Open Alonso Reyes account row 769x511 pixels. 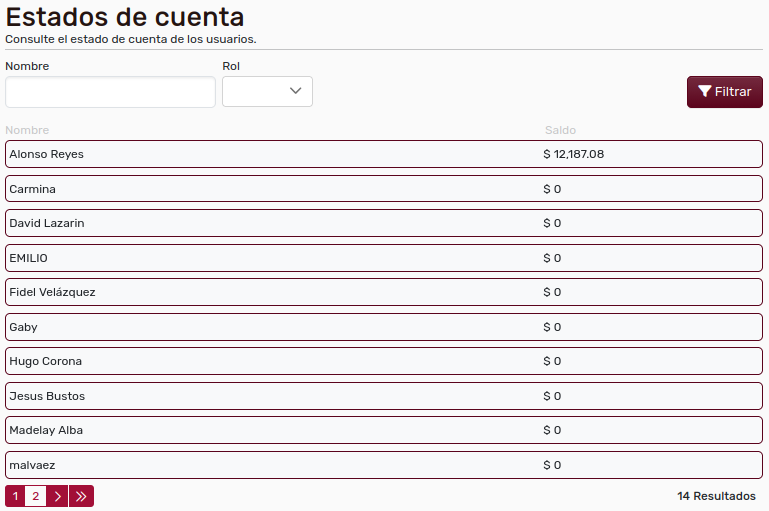384,154
